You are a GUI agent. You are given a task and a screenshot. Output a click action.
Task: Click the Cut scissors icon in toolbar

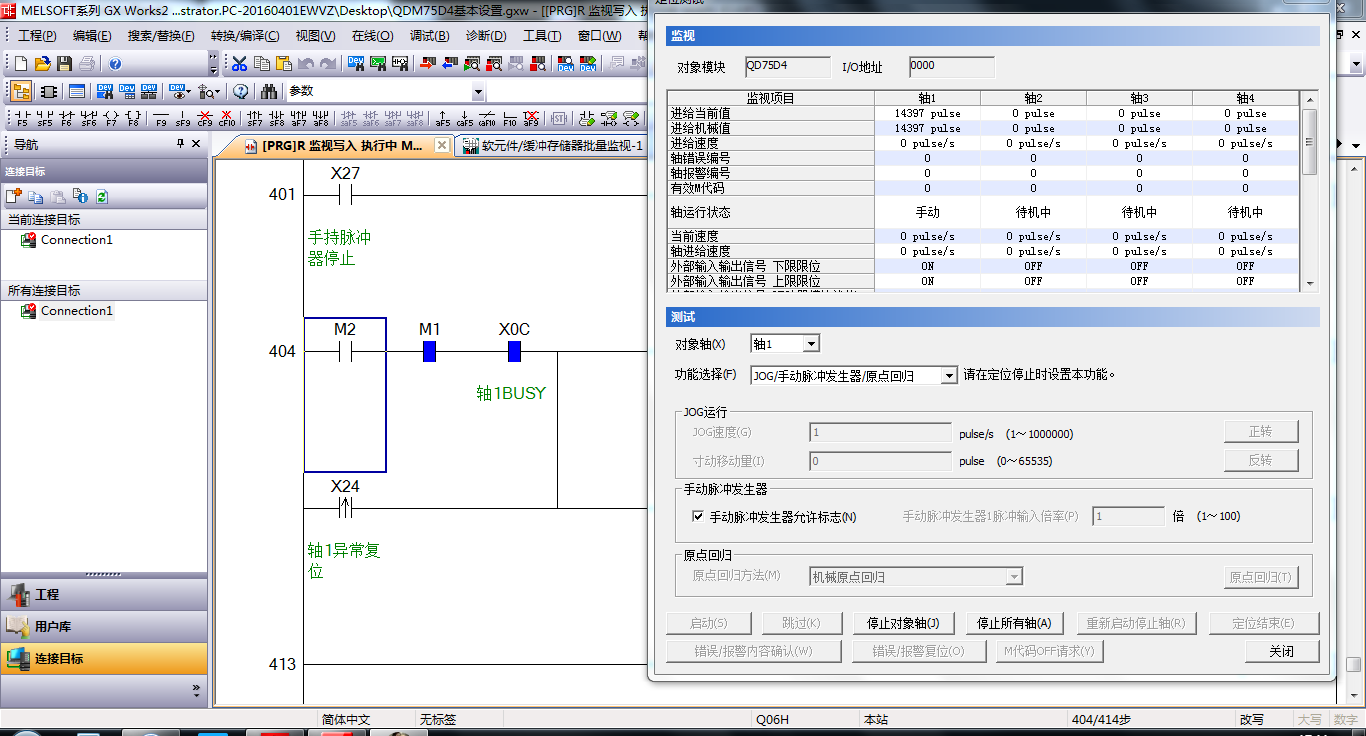(239, 63)
